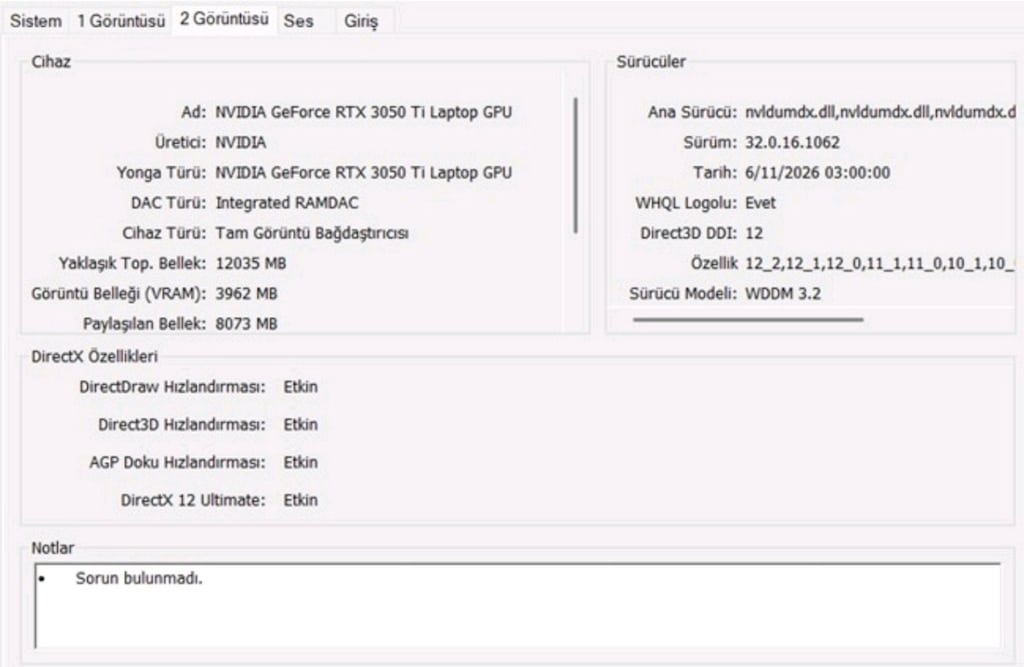Click the DirectDraw Hızlandırması 'Etkin' status
1024x667 pixels.
pyautogui.click(x=300, y=387)
